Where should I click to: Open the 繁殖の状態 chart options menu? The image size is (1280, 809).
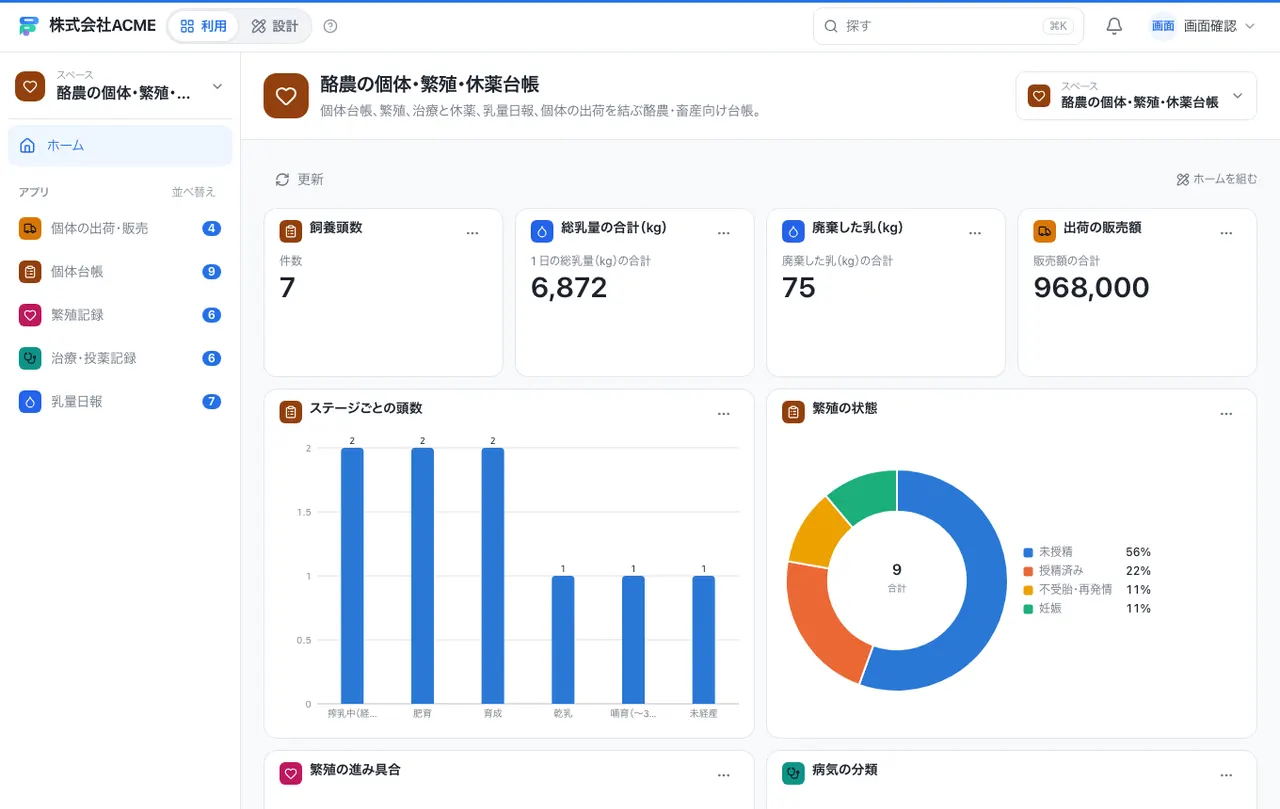coord(1226,413)
